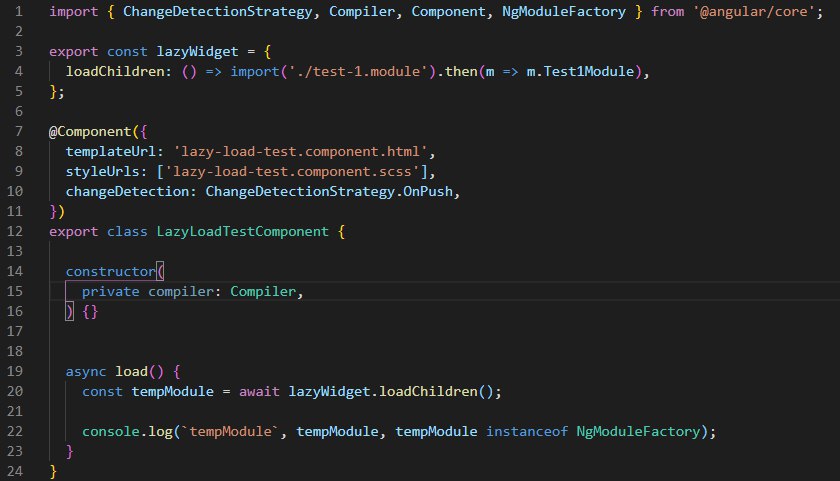Click the @Component decorator
Image resolution: width=840 pixels, height=481 pixels.
90,131
